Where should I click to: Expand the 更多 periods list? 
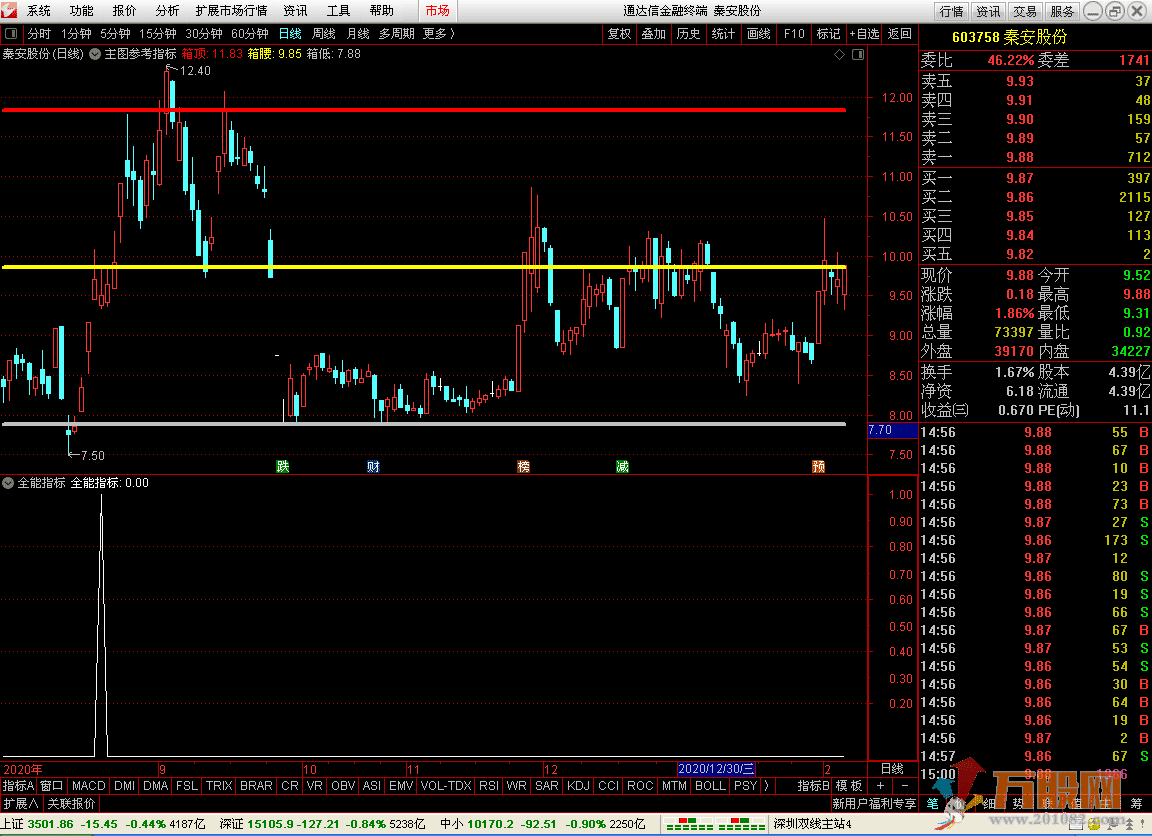[x=439, y=34]
